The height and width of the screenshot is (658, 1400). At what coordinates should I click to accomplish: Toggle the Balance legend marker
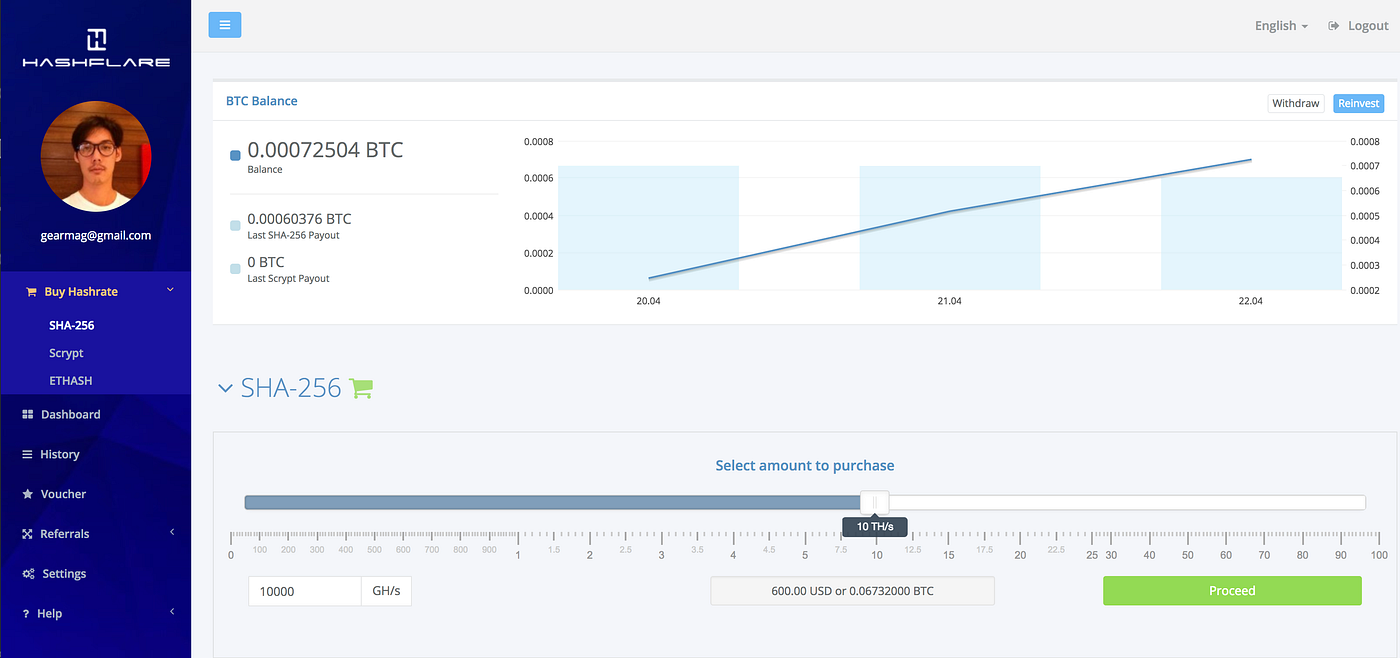point(235,155)
